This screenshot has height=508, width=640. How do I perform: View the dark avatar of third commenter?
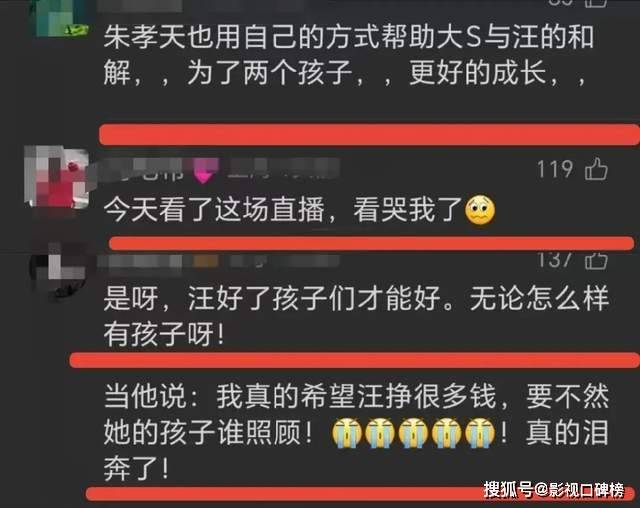[x=58, y=269]
